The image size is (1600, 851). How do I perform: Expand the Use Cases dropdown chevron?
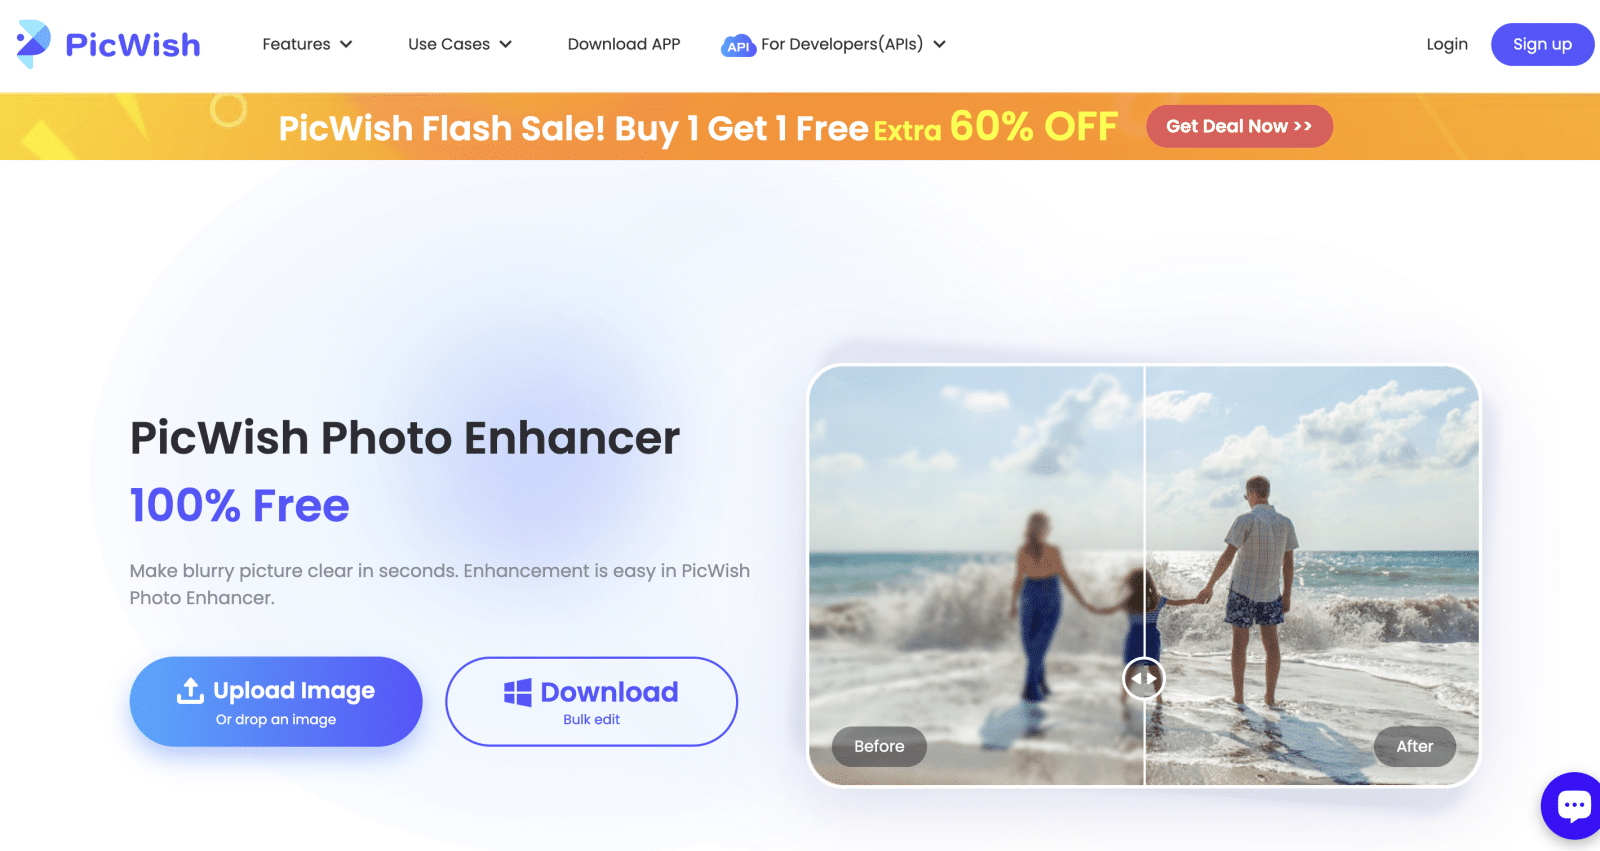point(505,44)
